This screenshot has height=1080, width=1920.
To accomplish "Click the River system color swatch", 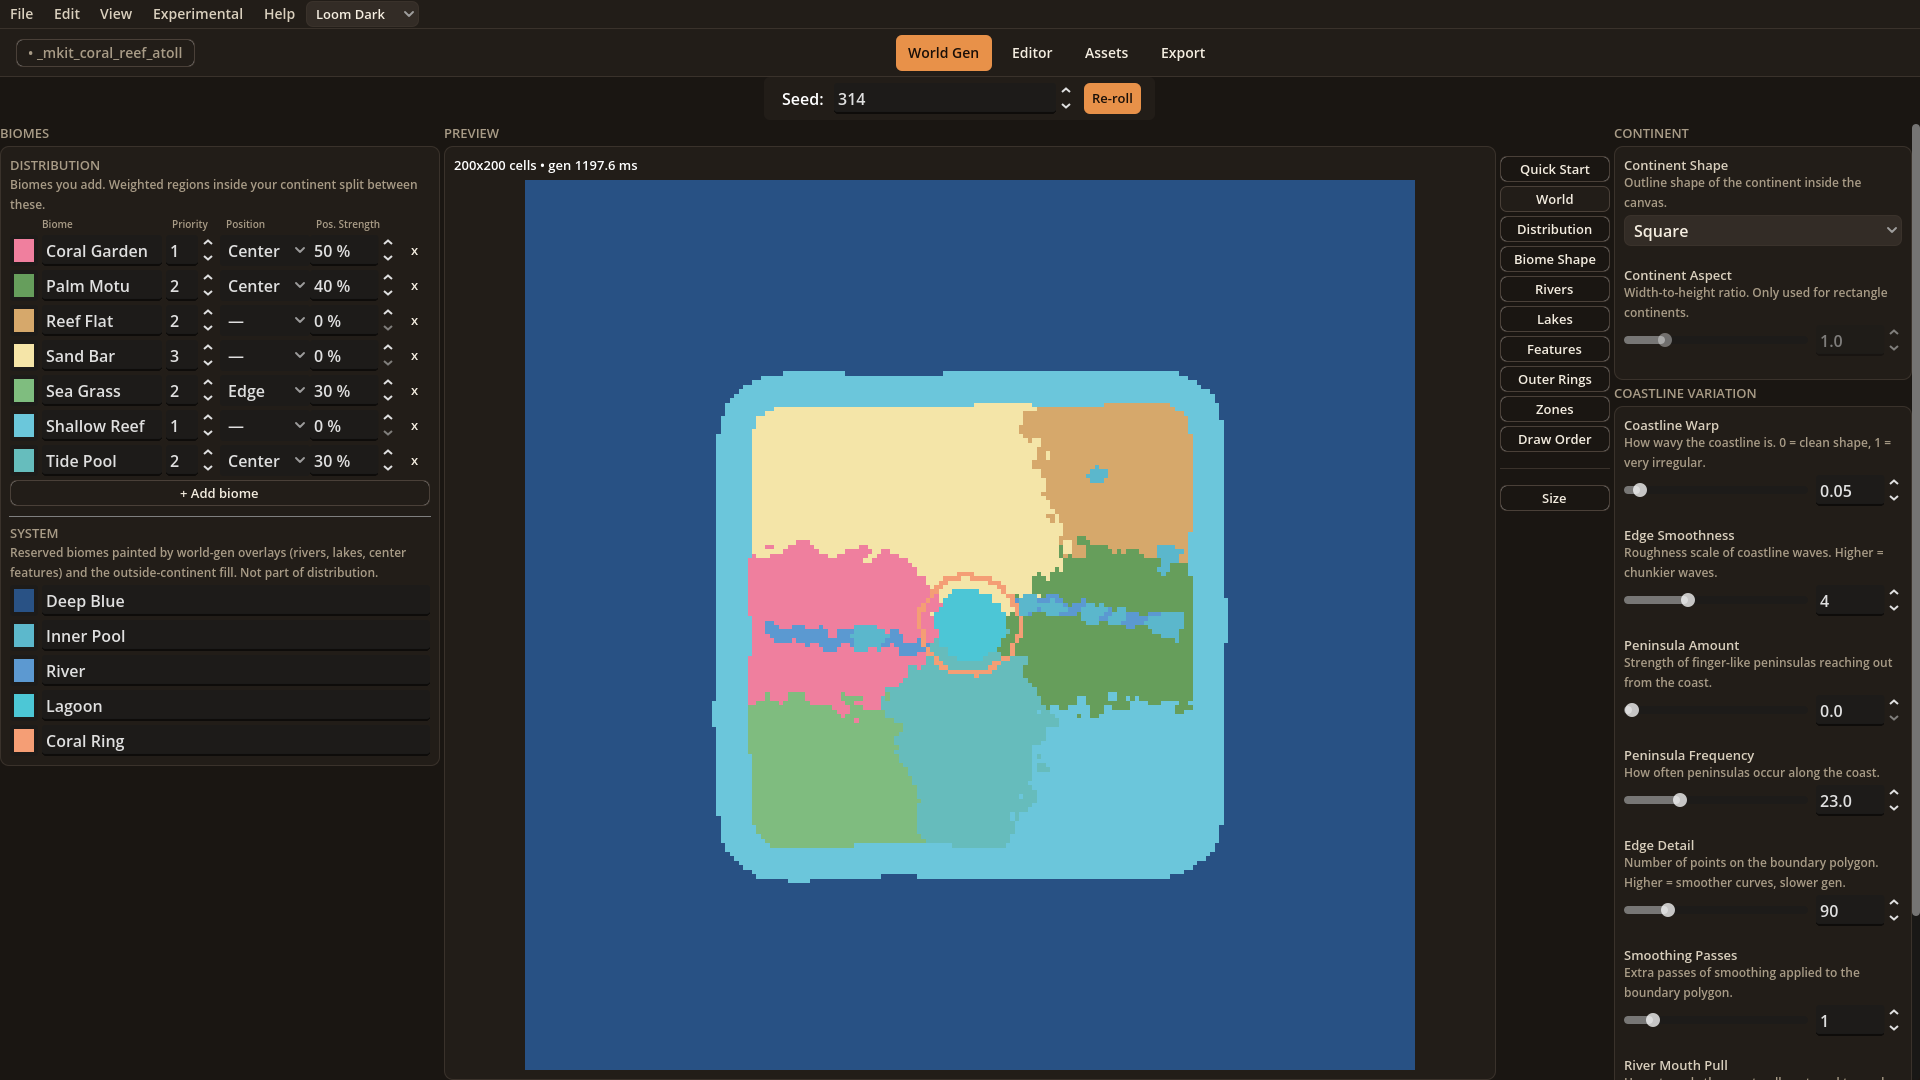I will [24, 671].
